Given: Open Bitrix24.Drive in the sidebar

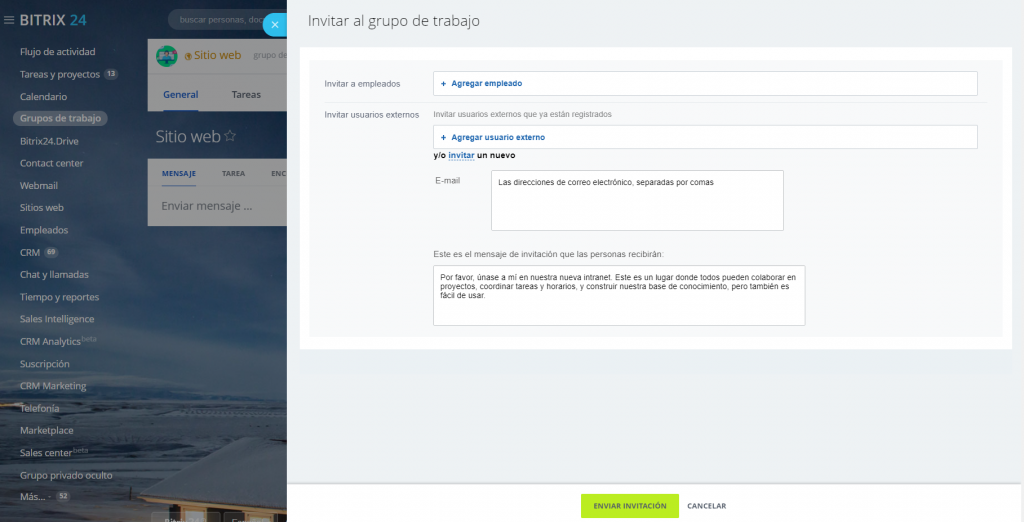Looking at the screenshot, I should point(51,141).
